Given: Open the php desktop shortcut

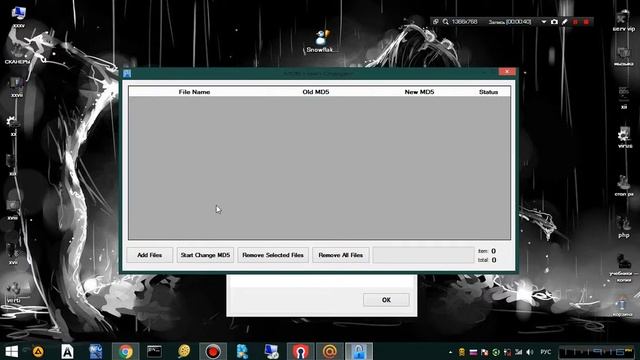Looking at the screenshot, I should tap(623, 227).
